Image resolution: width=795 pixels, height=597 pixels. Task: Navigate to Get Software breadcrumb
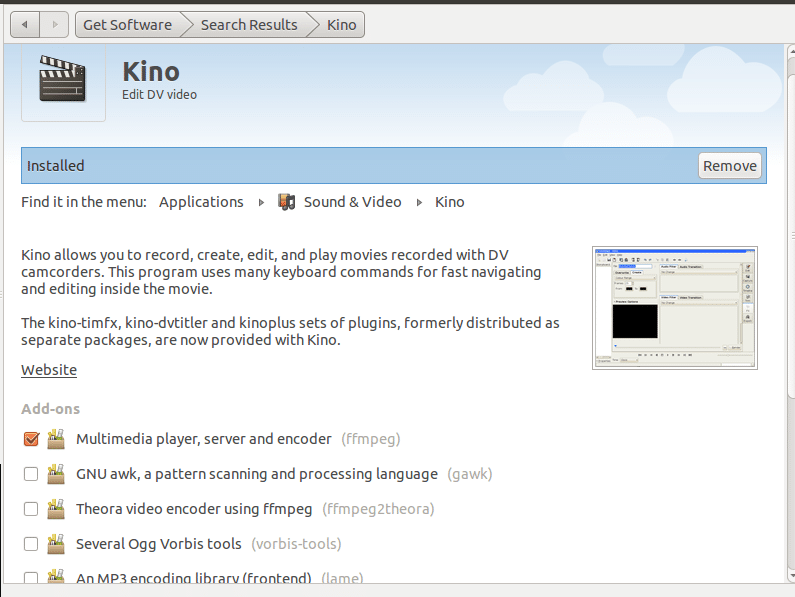[126, 24]
